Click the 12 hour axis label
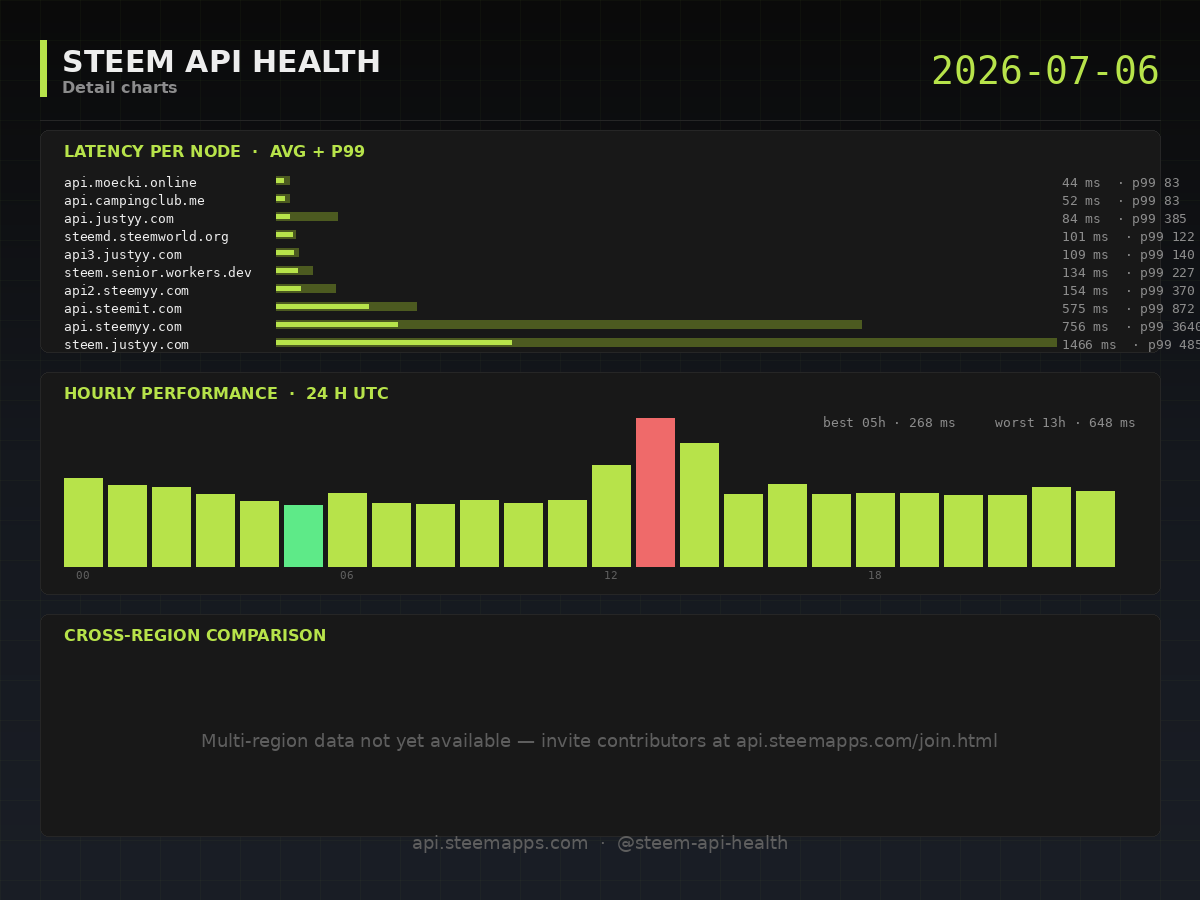1200x900 pixels. 611,576
